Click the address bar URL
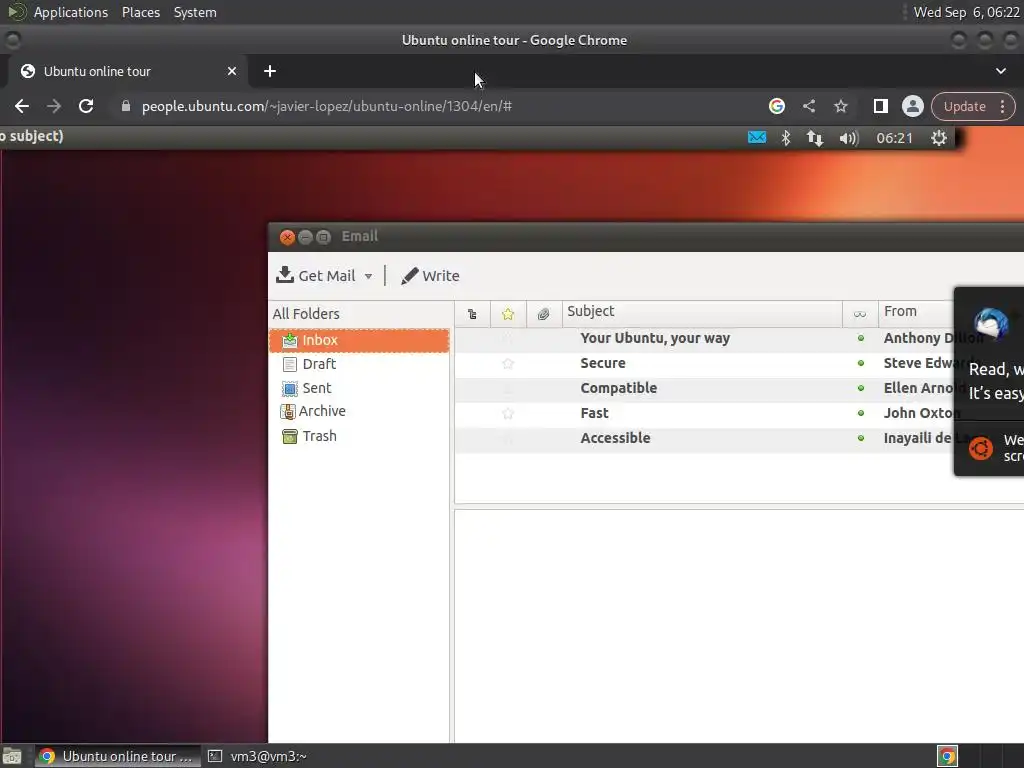Image resolution: width=1024 pixels, height=768 pixels. point(327,106)
